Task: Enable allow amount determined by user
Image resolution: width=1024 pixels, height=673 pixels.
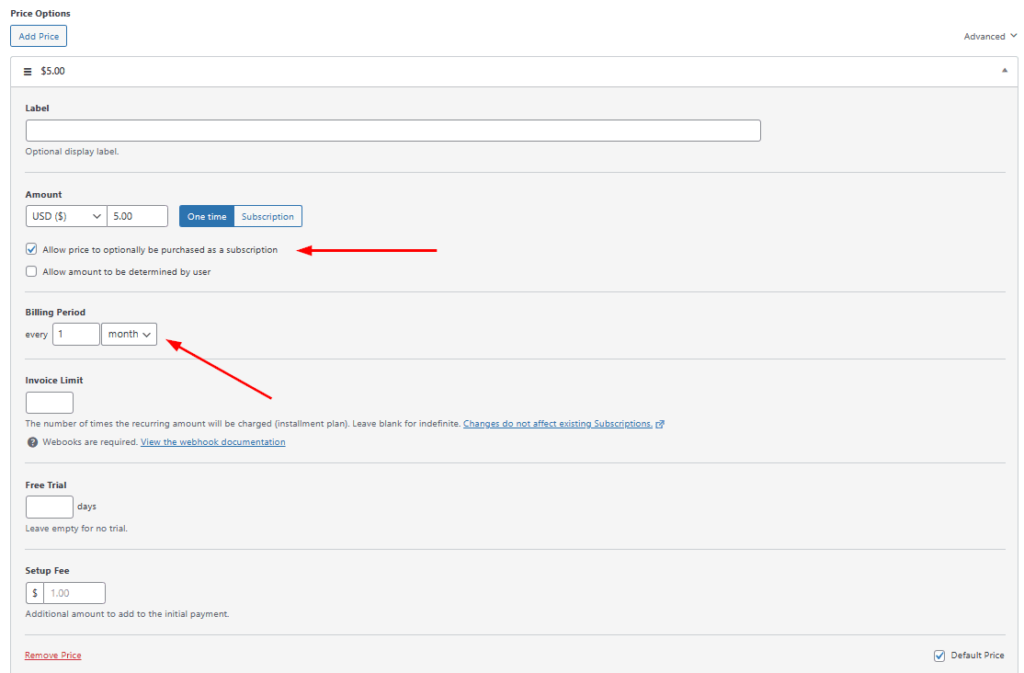Action: tap(32, 272)
